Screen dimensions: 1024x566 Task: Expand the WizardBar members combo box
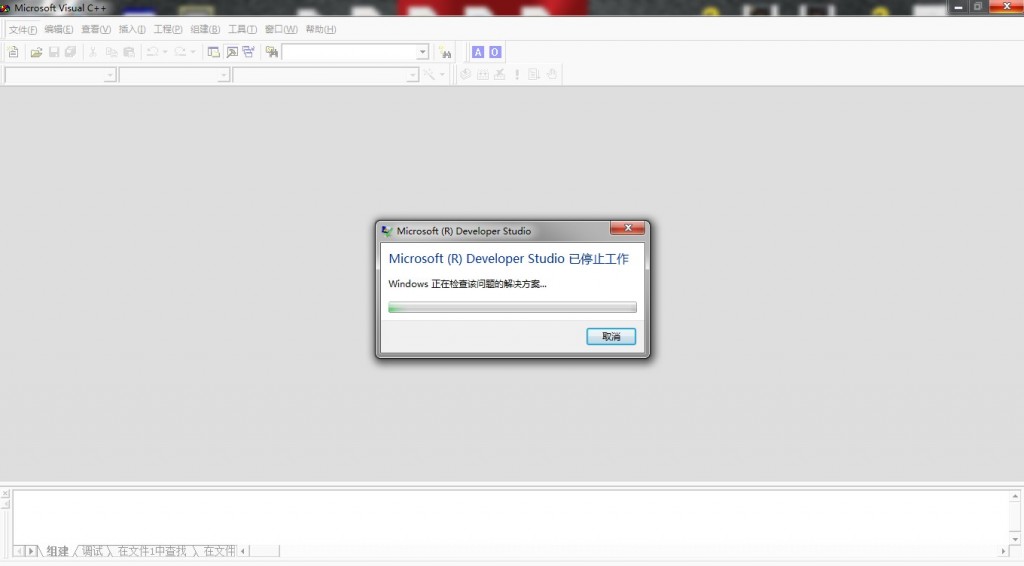point(412,76)
